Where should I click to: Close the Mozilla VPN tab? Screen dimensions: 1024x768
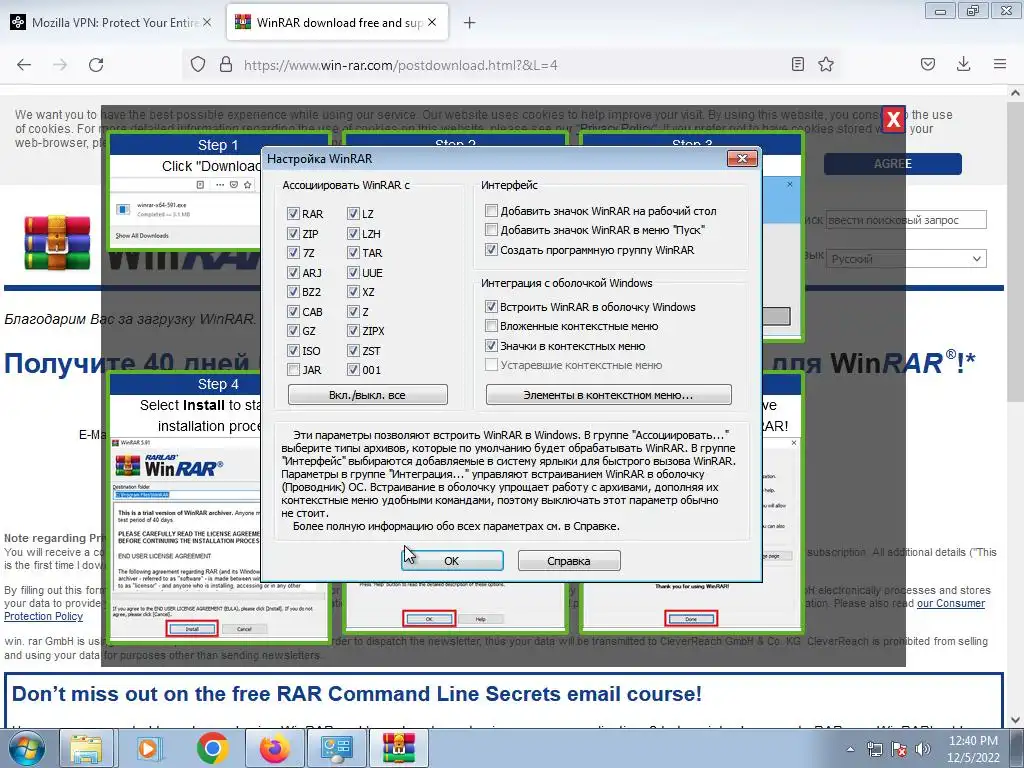click(207, 22)
